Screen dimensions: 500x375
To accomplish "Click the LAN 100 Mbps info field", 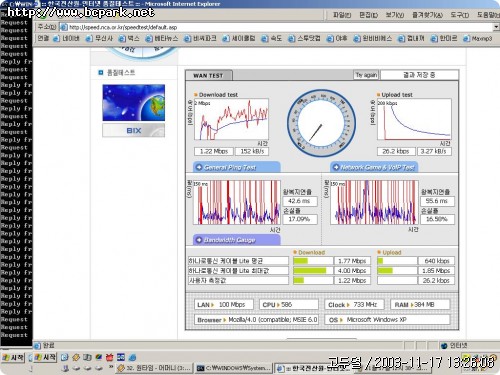I will coord(224,304).
